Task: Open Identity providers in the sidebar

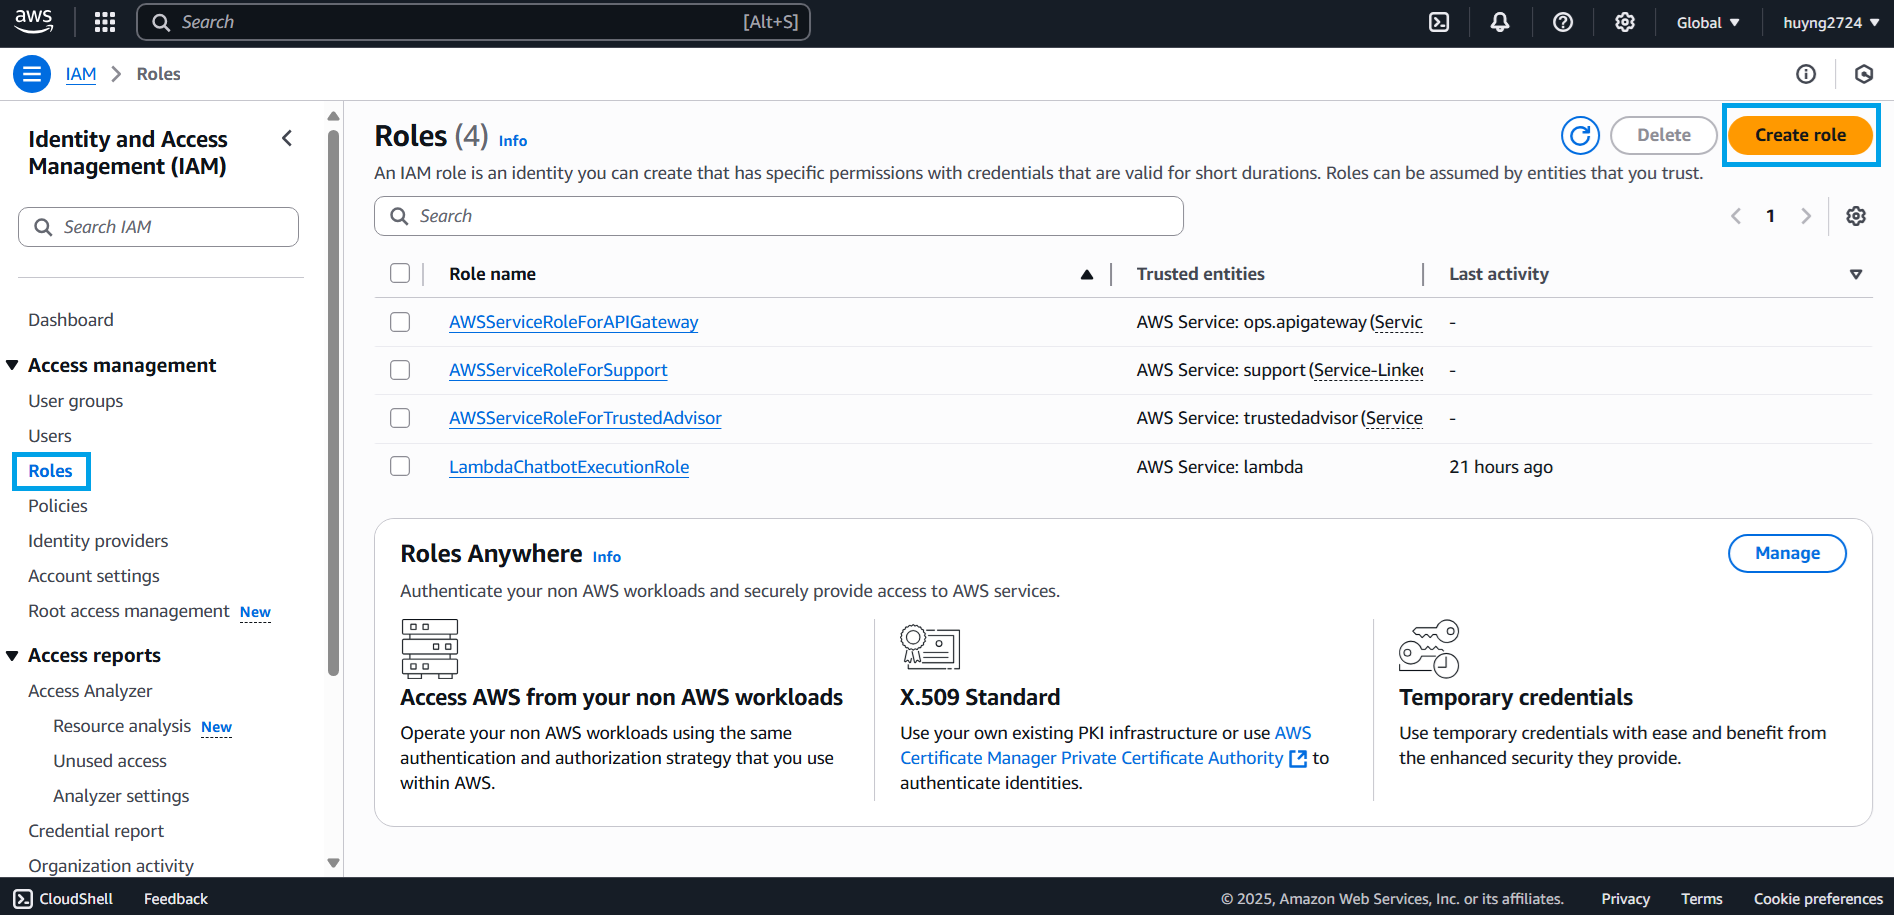Action: click(98, 541)
